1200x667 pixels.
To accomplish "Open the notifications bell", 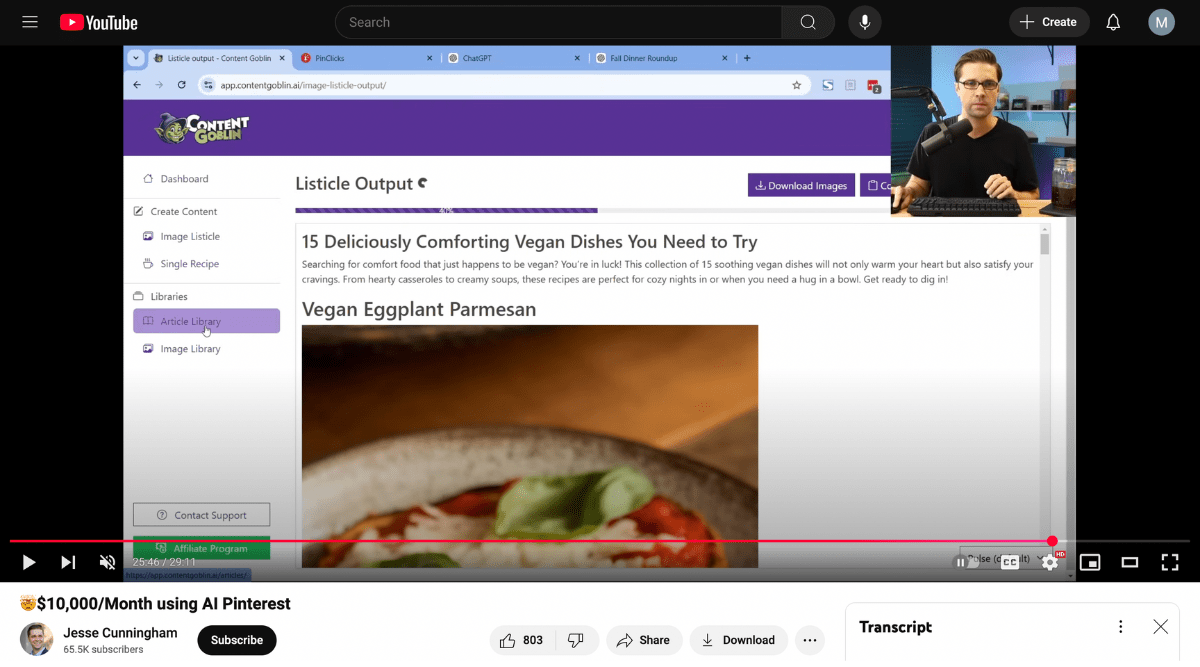I will 1113,22.
